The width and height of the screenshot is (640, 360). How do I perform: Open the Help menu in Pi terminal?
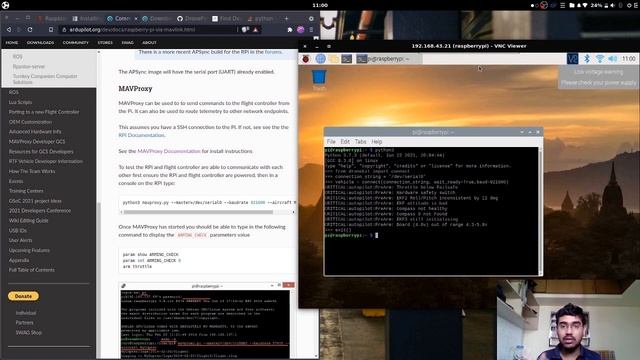[x=377, y=142]
